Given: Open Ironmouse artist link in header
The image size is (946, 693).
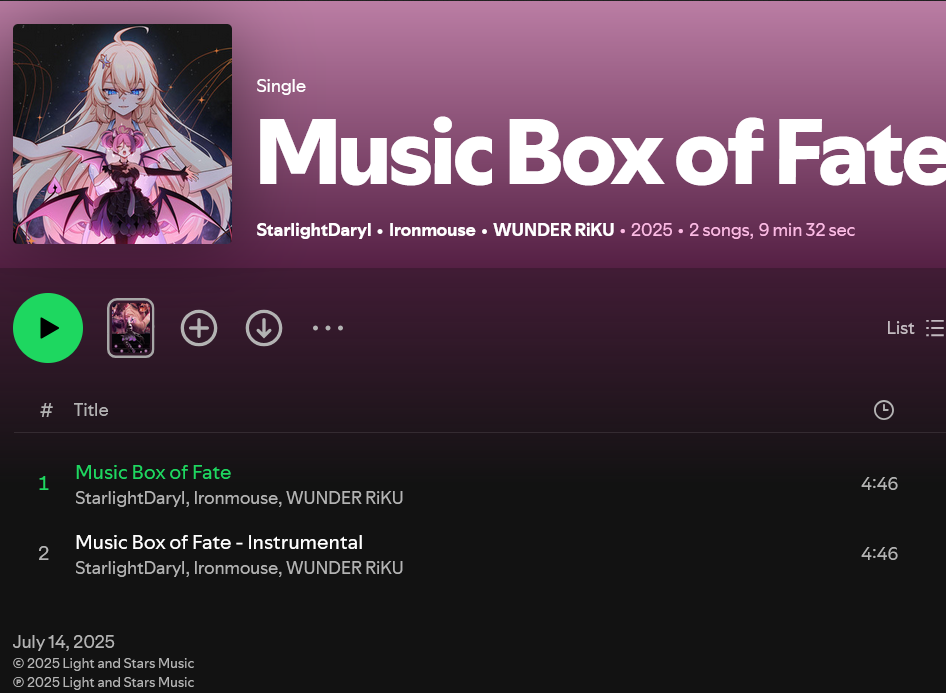Looking at the screenshot, I should [432, 230].
